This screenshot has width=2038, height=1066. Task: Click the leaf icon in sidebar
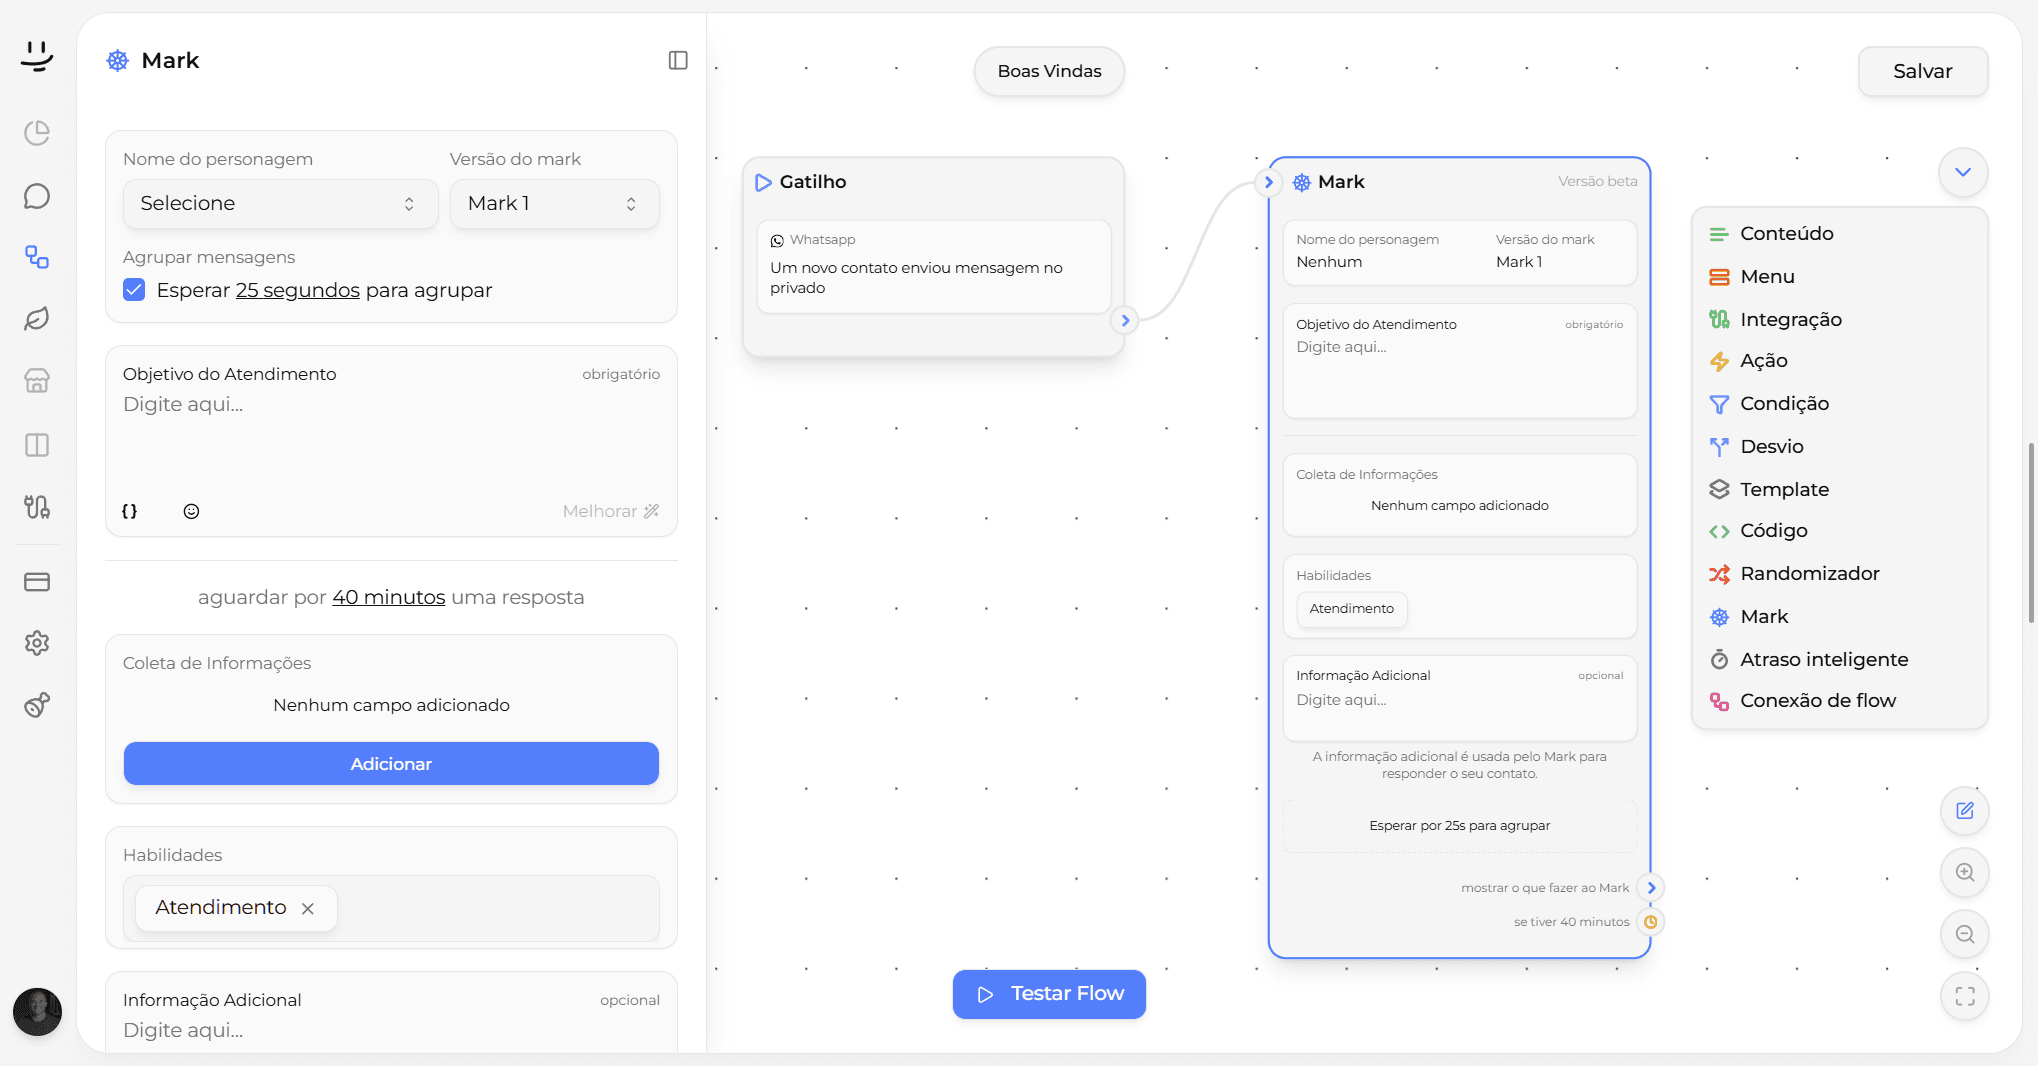[37, 319]
